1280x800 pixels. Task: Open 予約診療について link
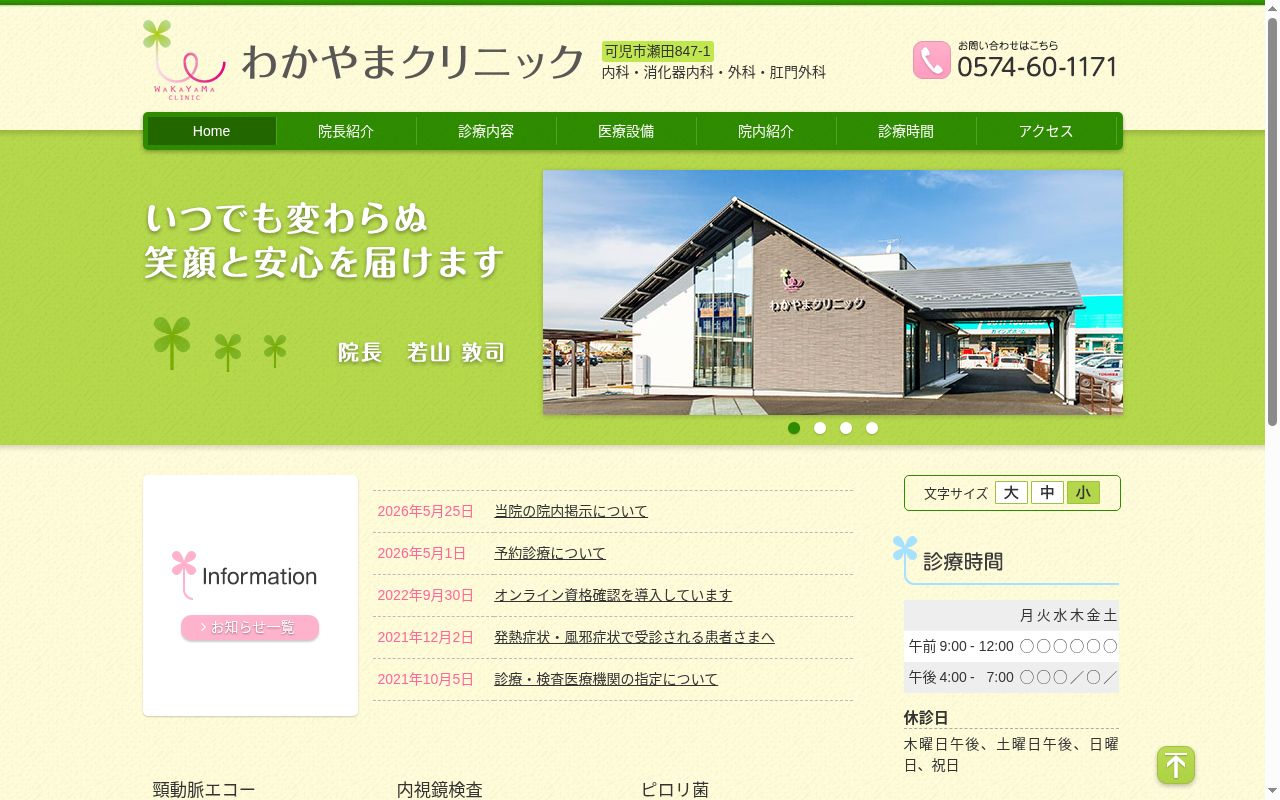tap(550, 553)
